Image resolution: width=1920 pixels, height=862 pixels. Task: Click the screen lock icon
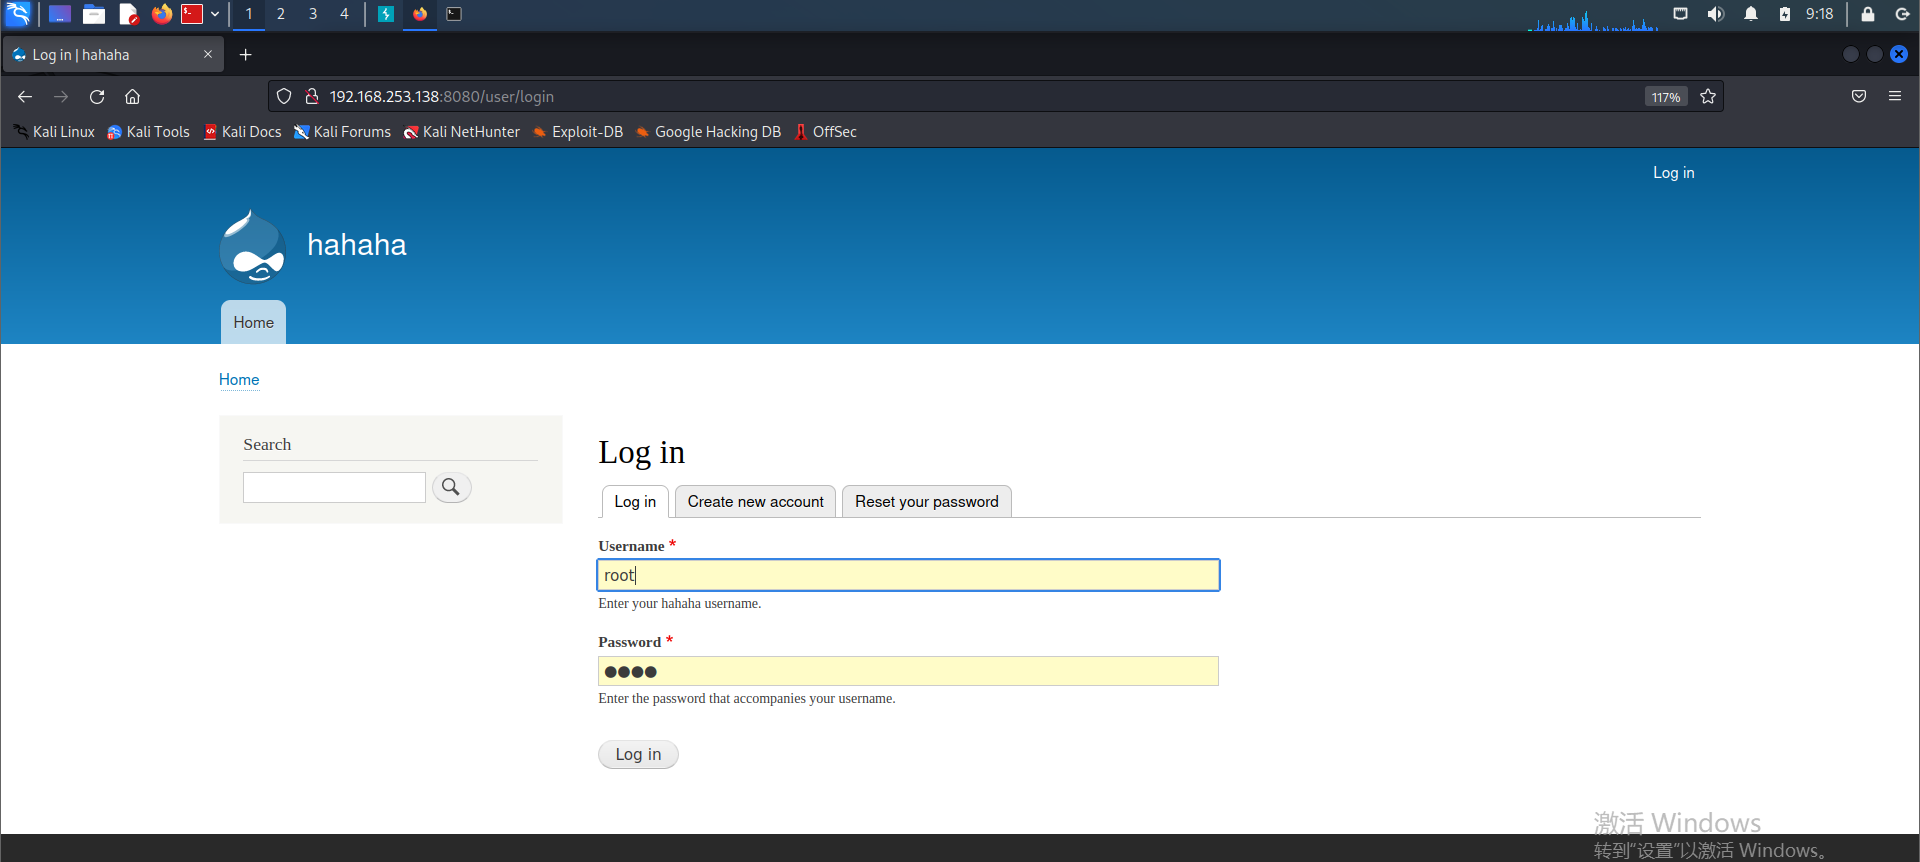tap(1867, 14)
